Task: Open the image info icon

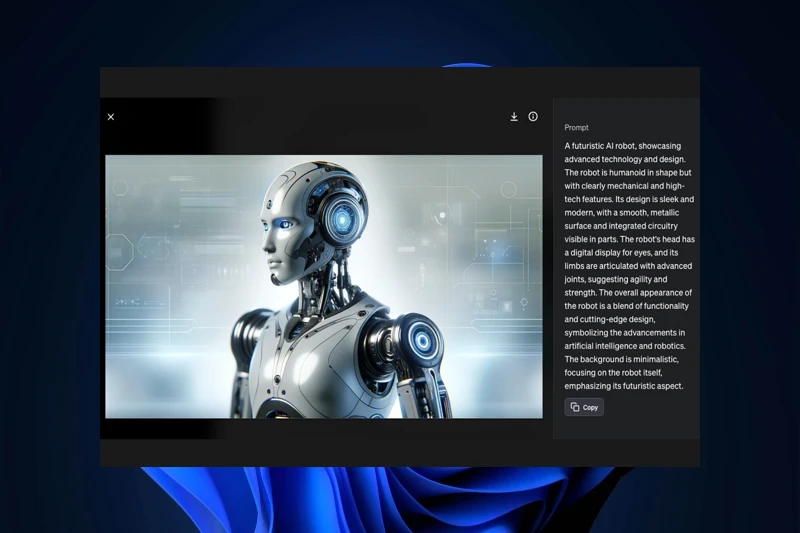Action: 533,117
